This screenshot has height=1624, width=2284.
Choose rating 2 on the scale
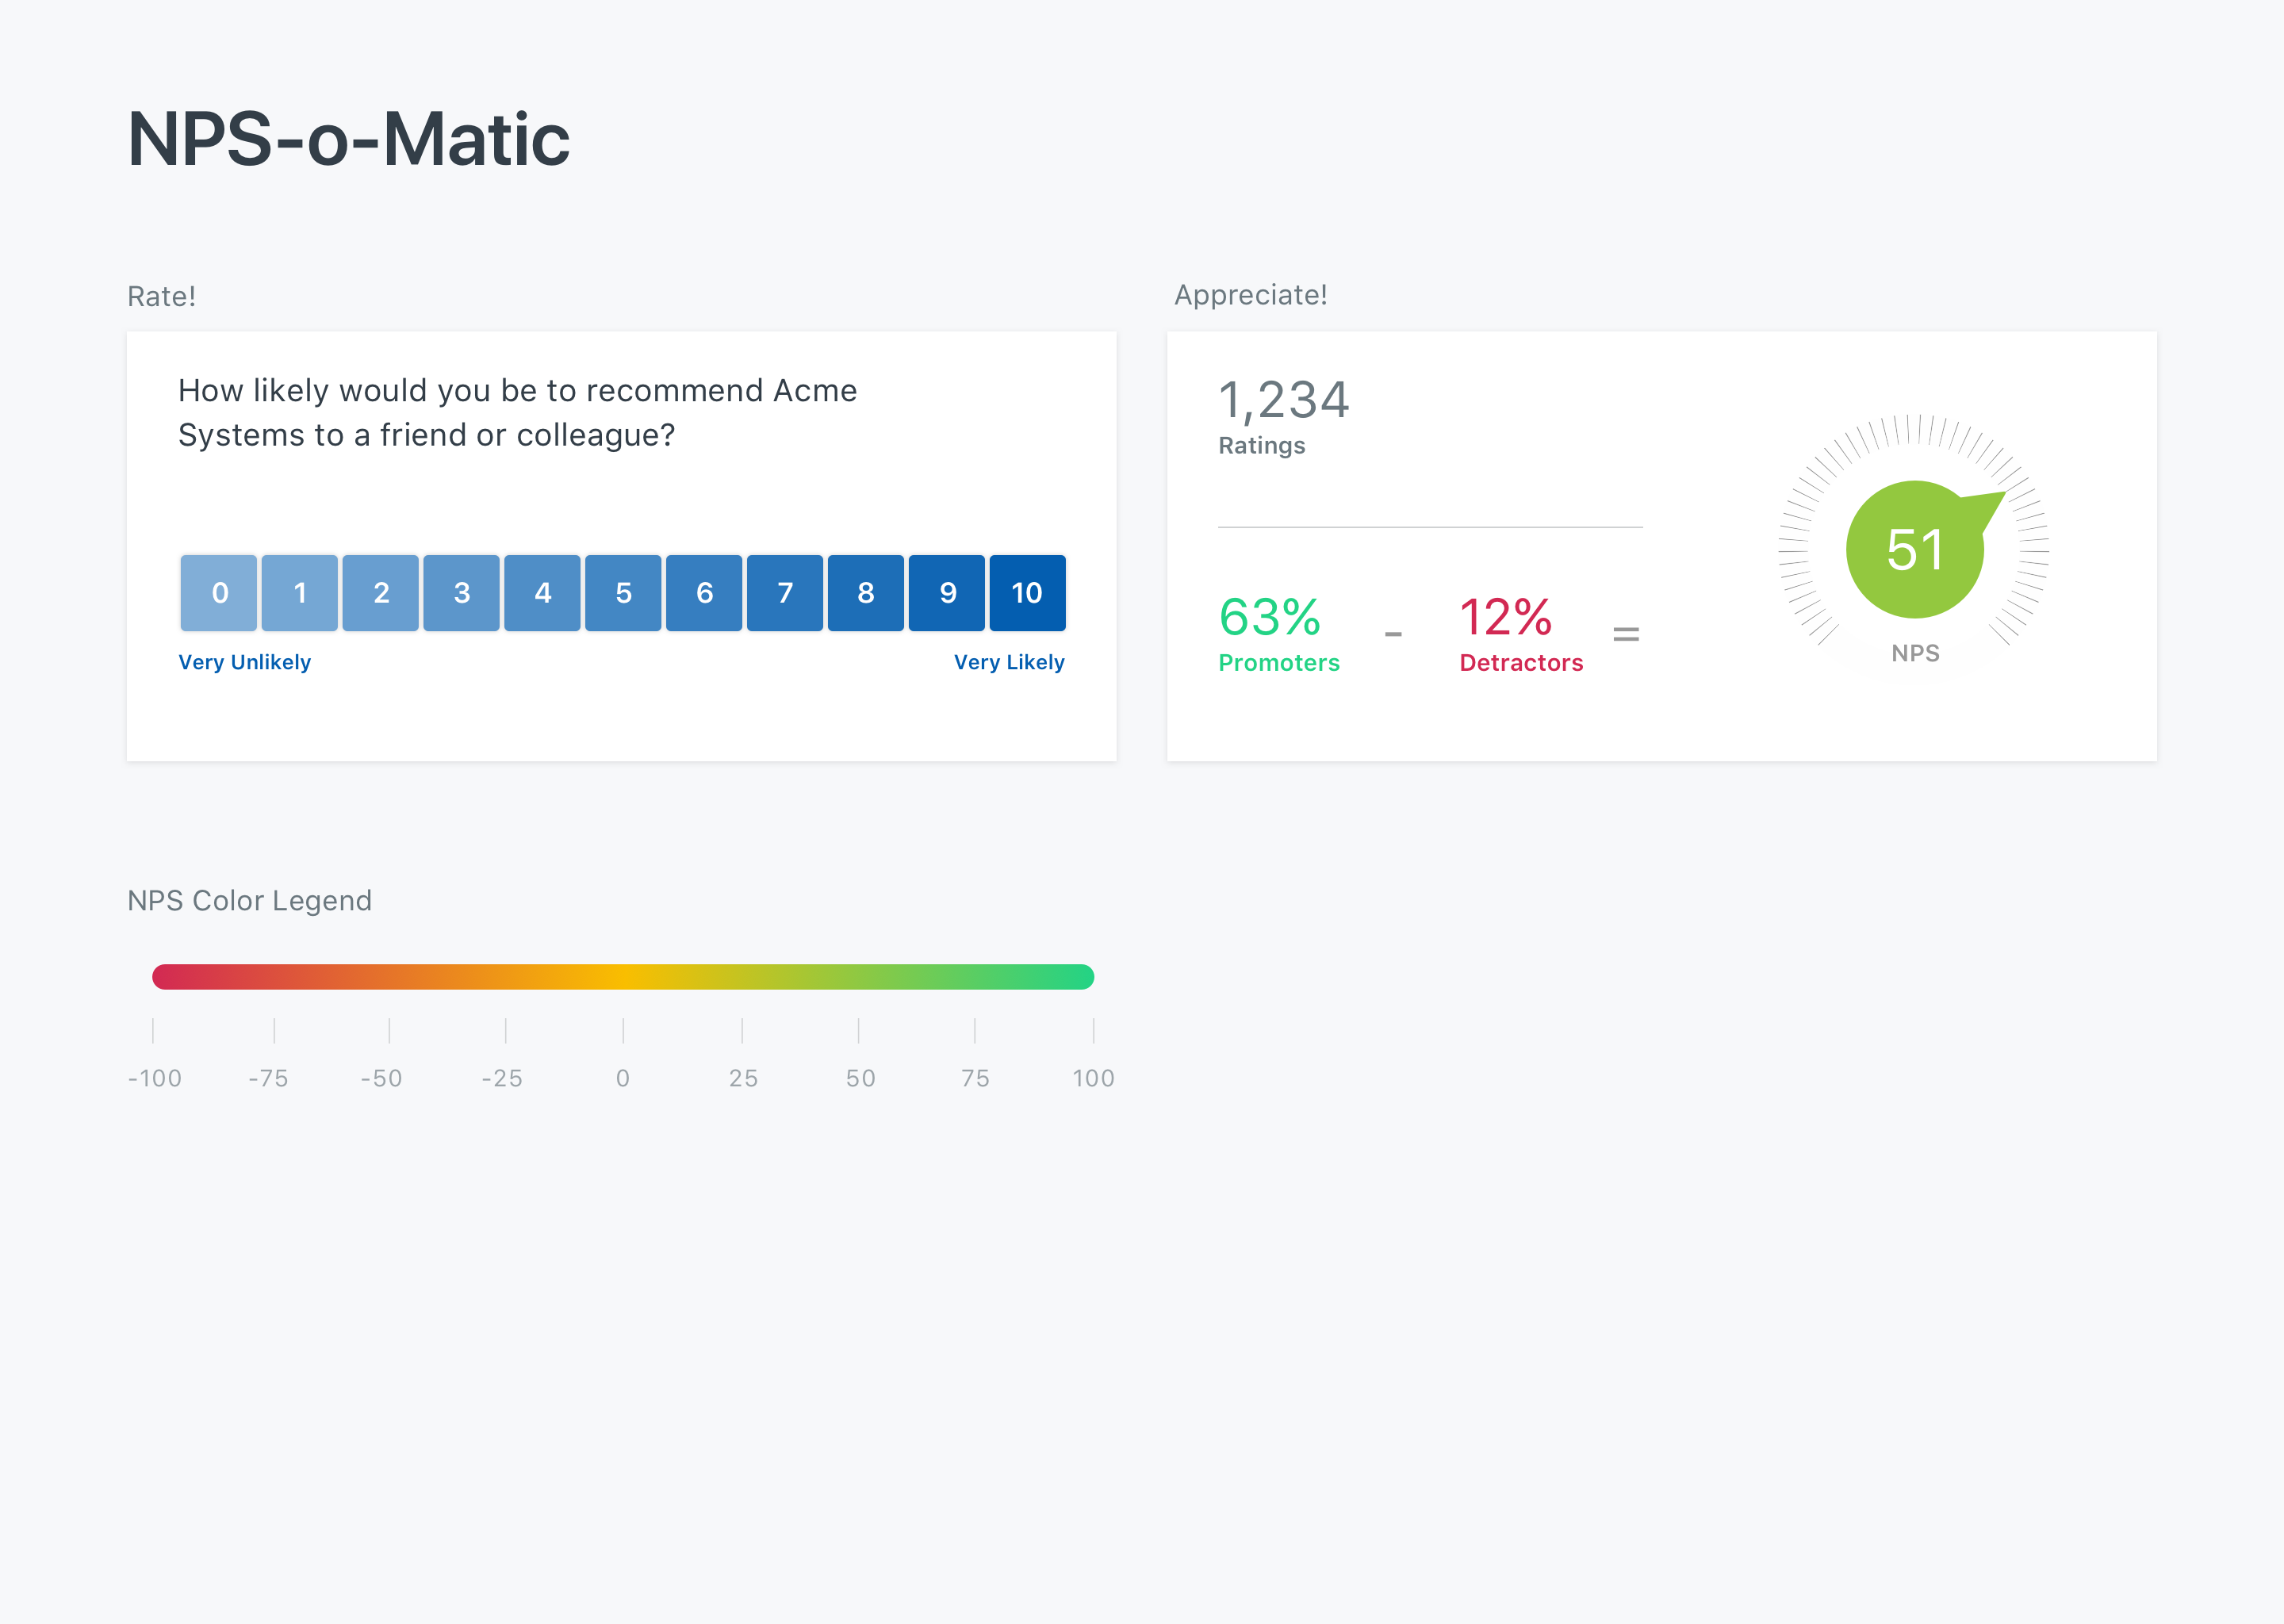click(x=381, y=593)
